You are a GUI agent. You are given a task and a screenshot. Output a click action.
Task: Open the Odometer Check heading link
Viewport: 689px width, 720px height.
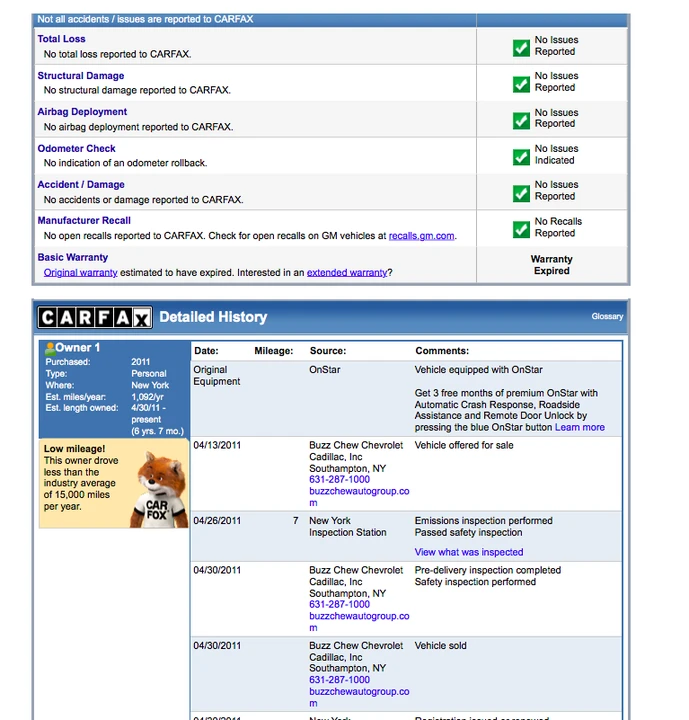click(x=76, y=148)
